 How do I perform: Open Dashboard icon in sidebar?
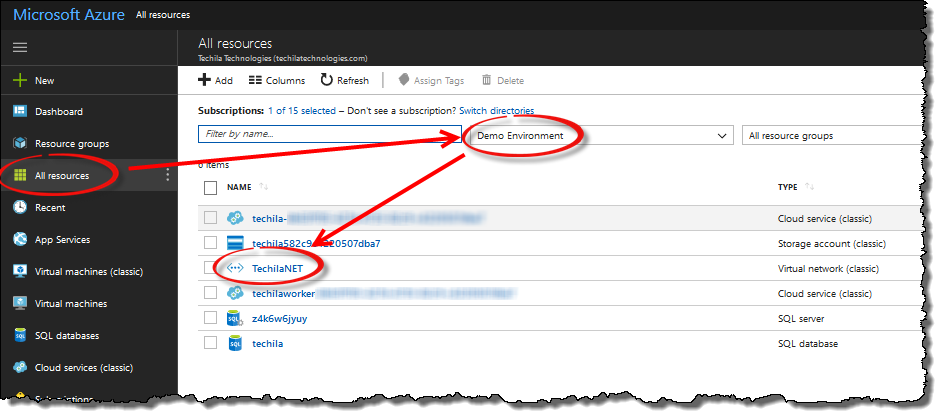click(20, 111)
